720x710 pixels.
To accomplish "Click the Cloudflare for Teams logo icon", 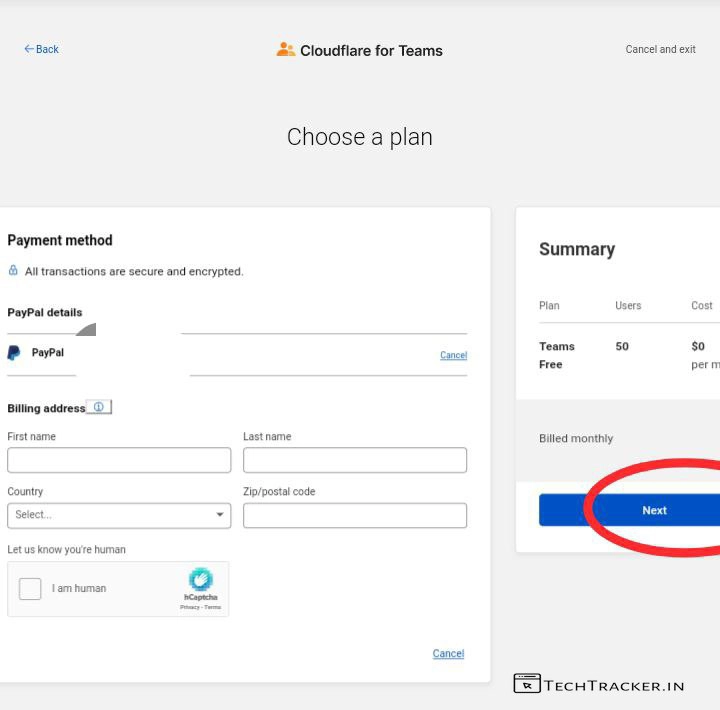I will (x=286, y=49).
